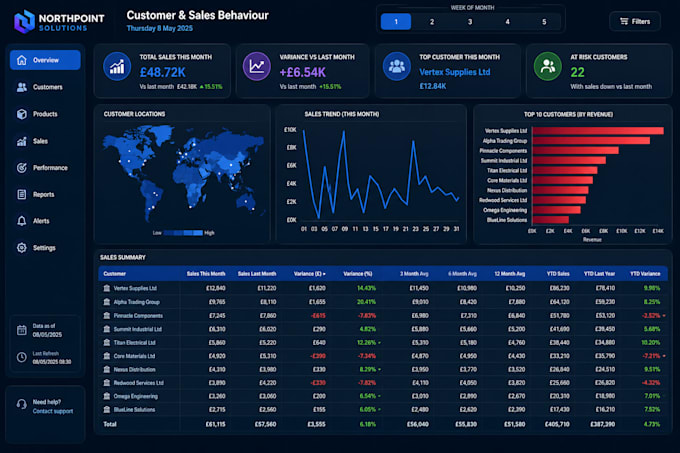Click the Top Customer group icon

397,66
